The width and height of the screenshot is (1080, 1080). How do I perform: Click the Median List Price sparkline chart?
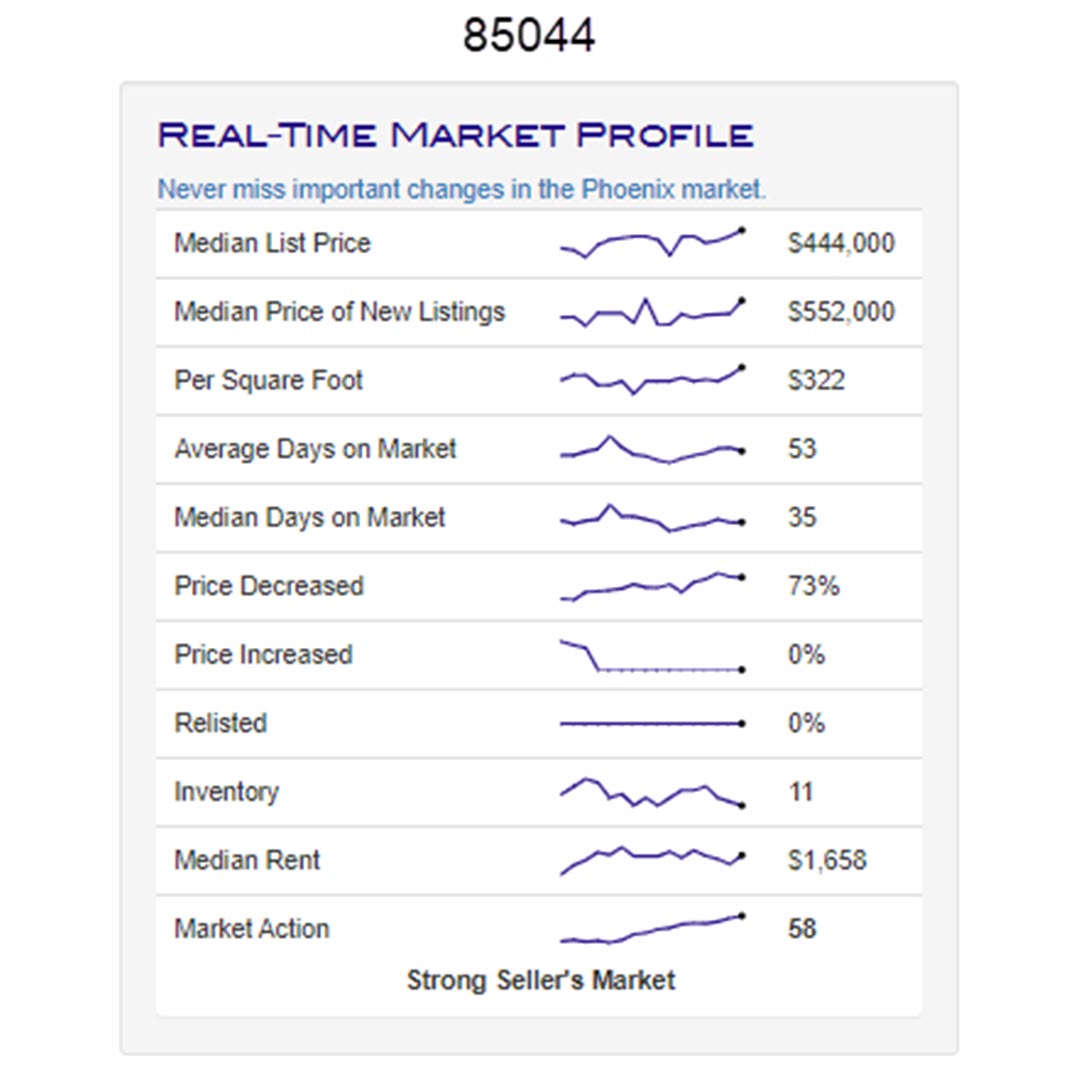pyautogui.click(x=652, y=243)
